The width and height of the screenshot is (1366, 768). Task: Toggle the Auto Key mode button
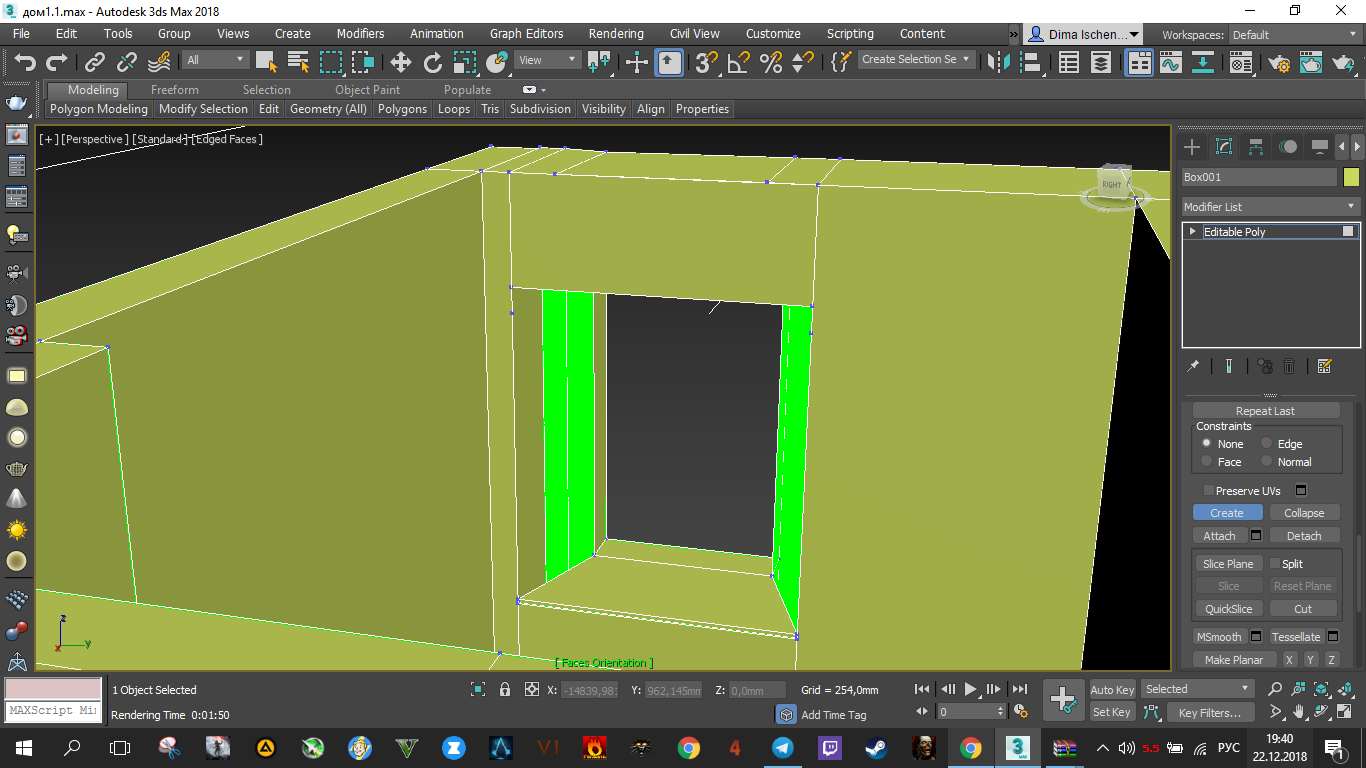pos(1112,689)
